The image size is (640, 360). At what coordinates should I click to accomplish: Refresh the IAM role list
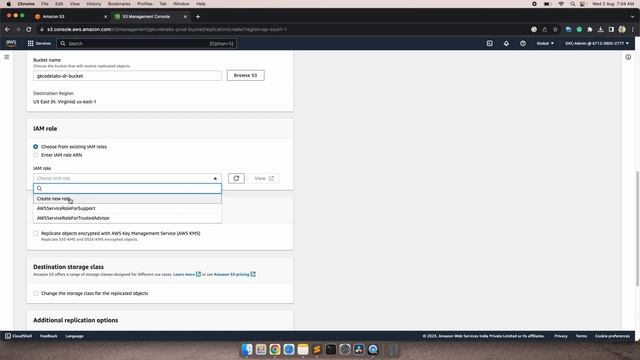click(236, 178)
